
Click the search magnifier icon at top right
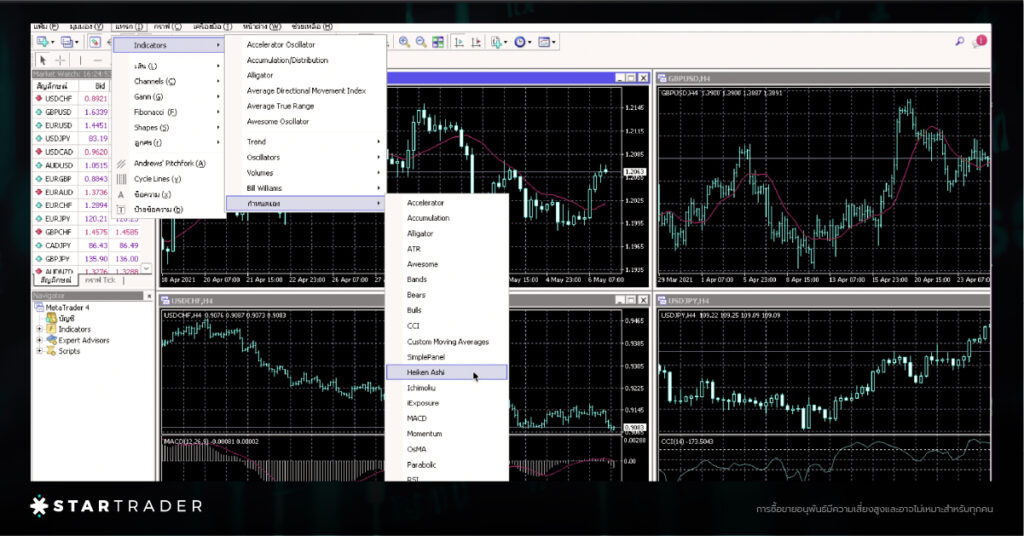tap(959, 41)
